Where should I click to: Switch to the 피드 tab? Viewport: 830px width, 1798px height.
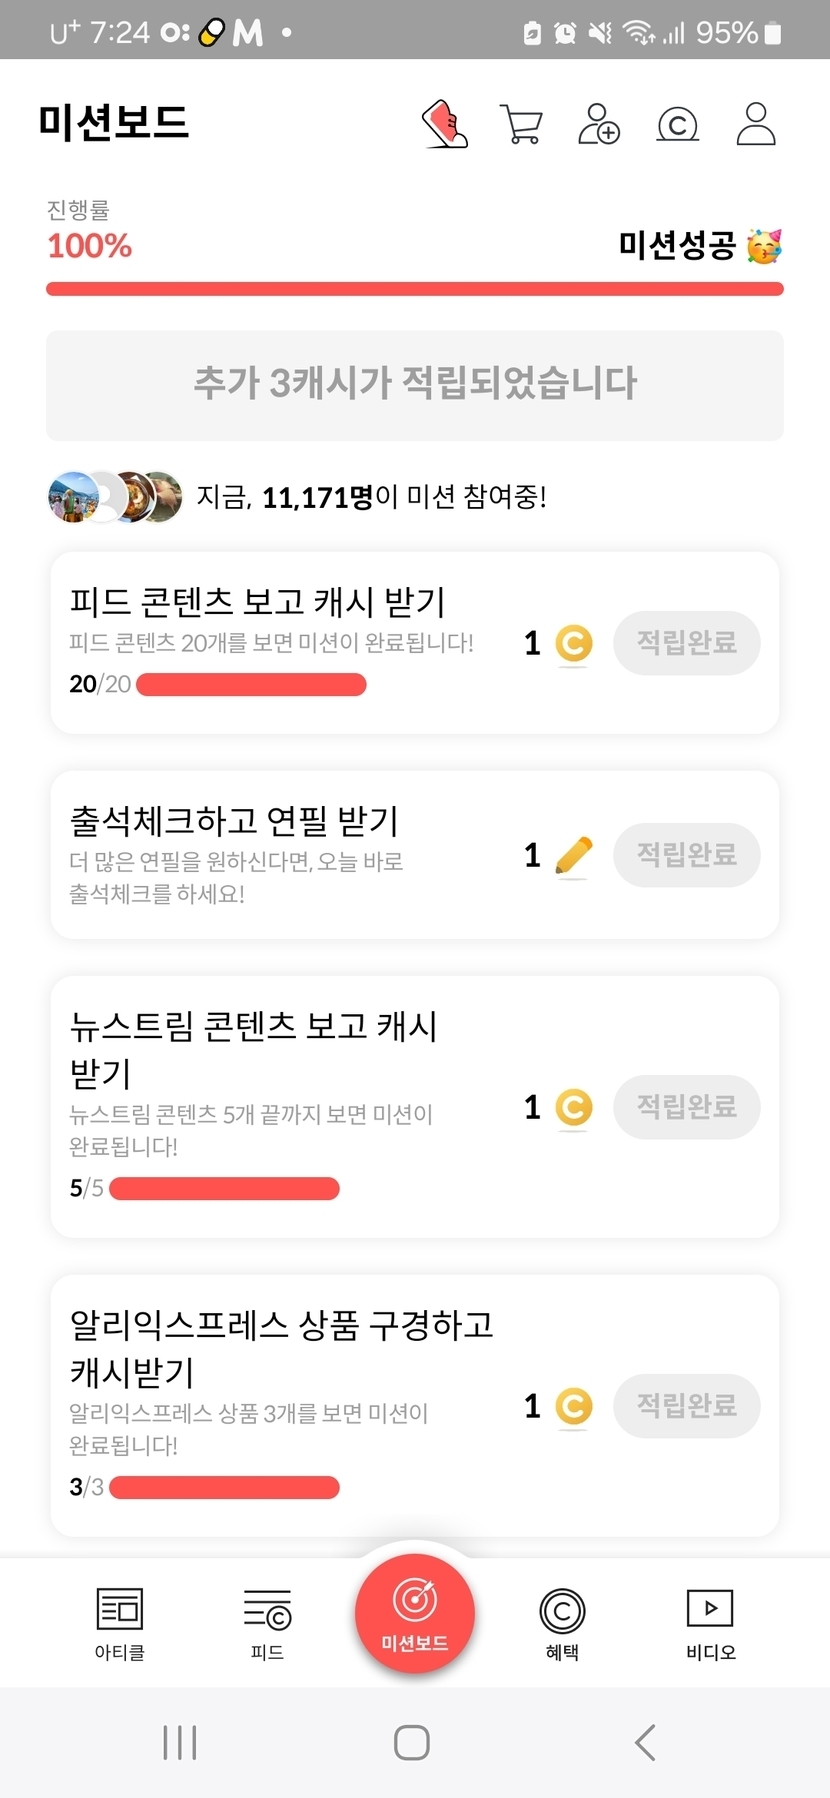(x=267, y=1623)
